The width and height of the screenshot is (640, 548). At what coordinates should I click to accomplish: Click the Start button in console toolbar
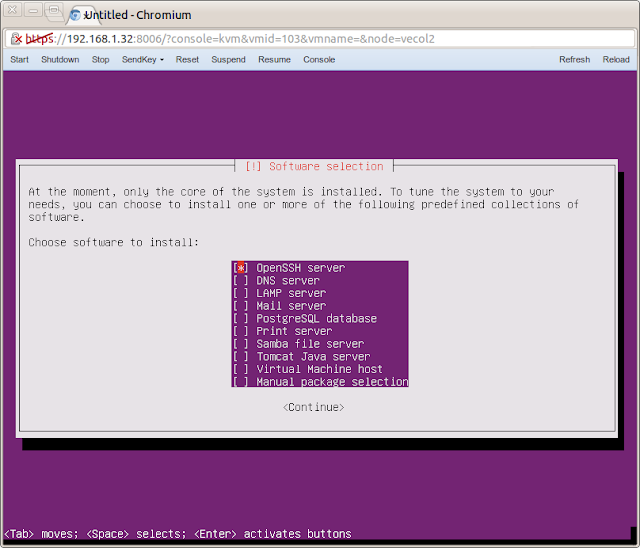(x=19, y=60)
